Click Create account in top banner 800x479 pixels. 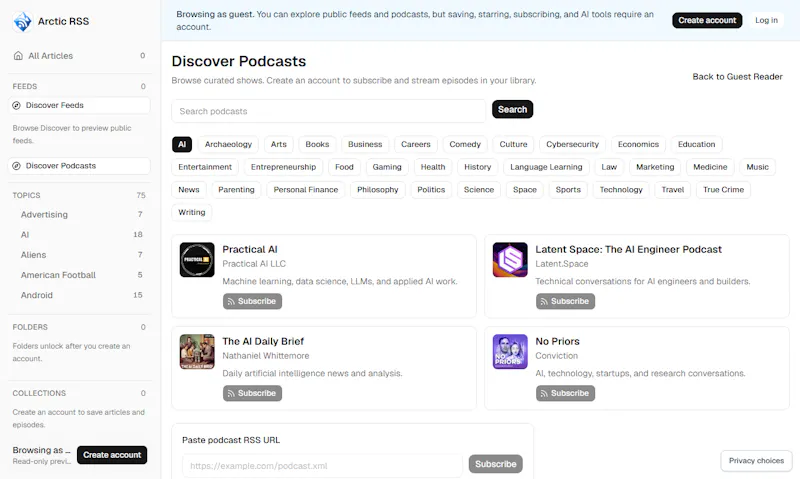[707, 20]
